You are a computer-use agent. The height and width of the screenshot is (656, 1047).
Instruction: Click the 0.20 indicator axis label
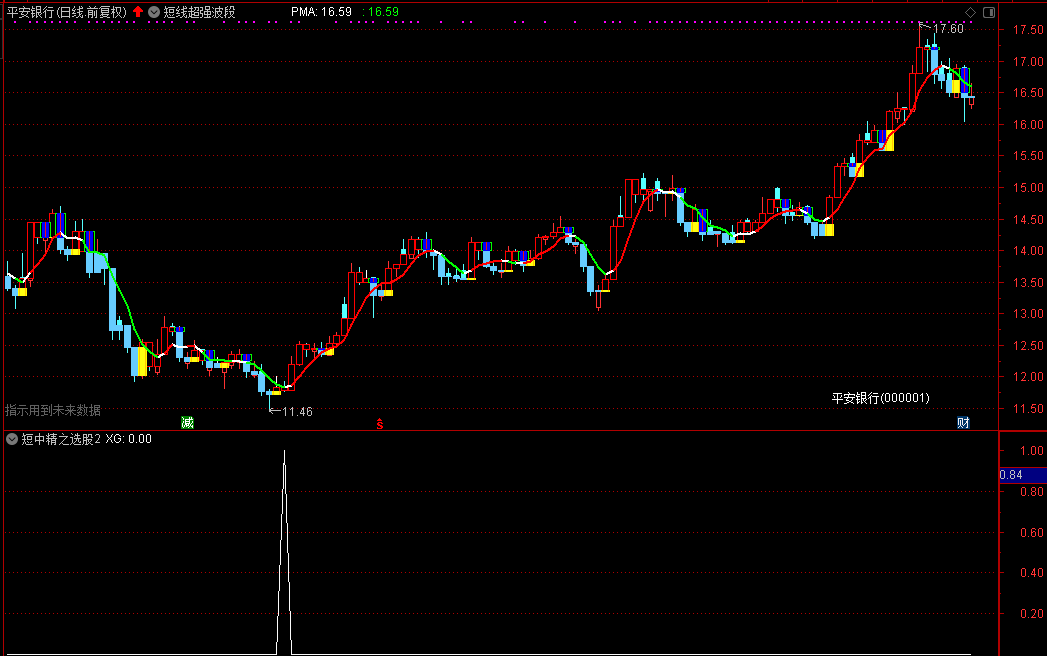tap(1032, 613)
